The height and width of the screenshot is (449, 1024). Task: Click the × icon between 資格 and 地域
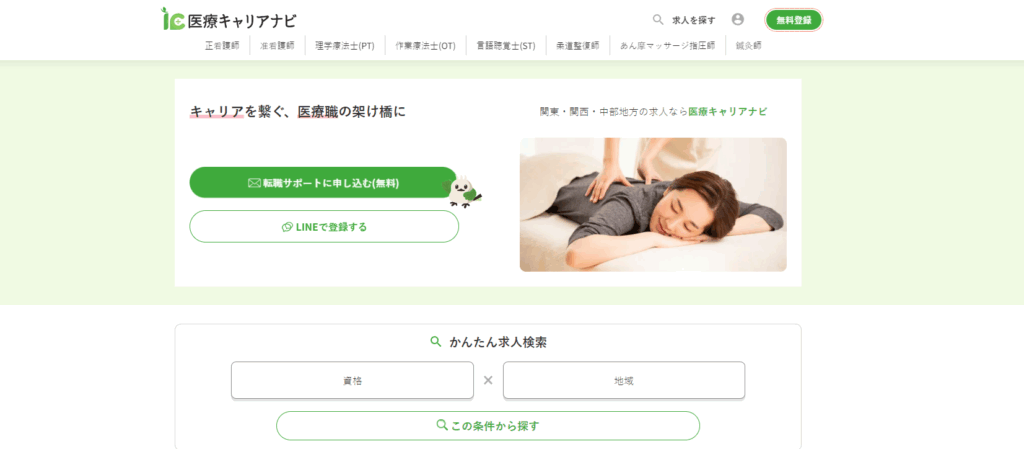coord(488,380)
